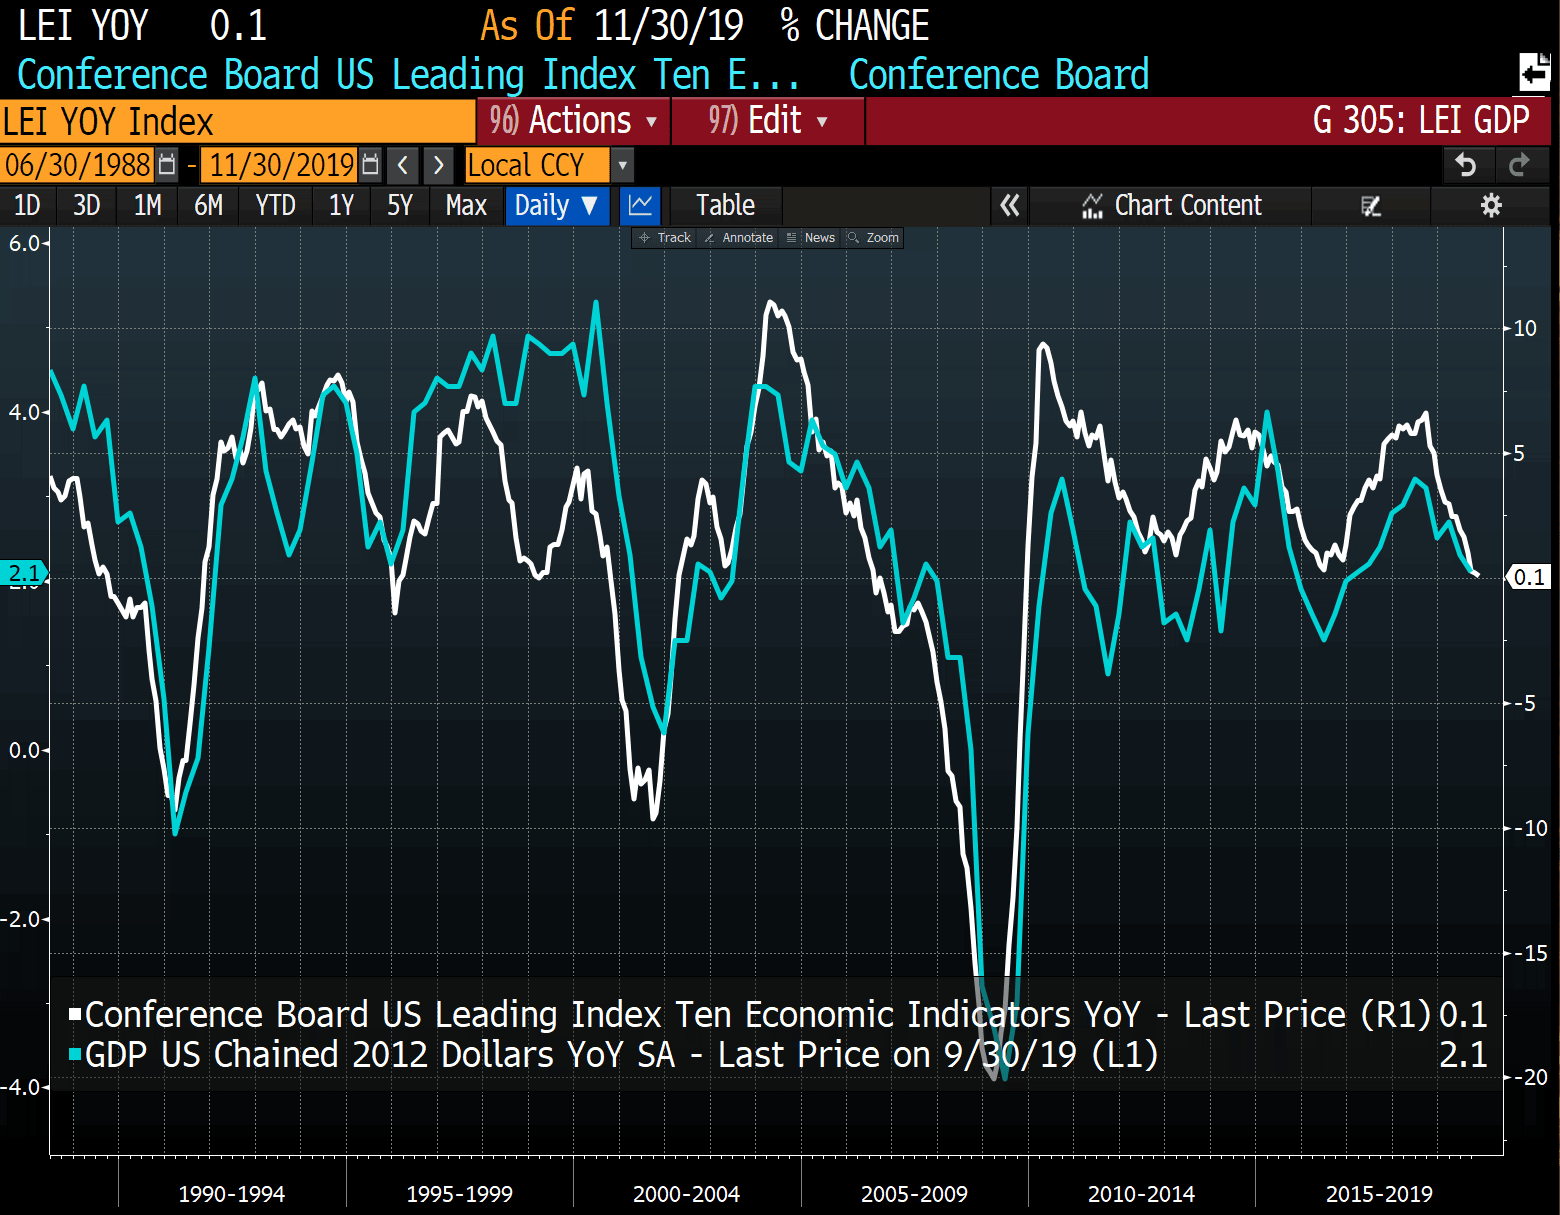Click white legend swatch for Leading Index

(75, 1014)
